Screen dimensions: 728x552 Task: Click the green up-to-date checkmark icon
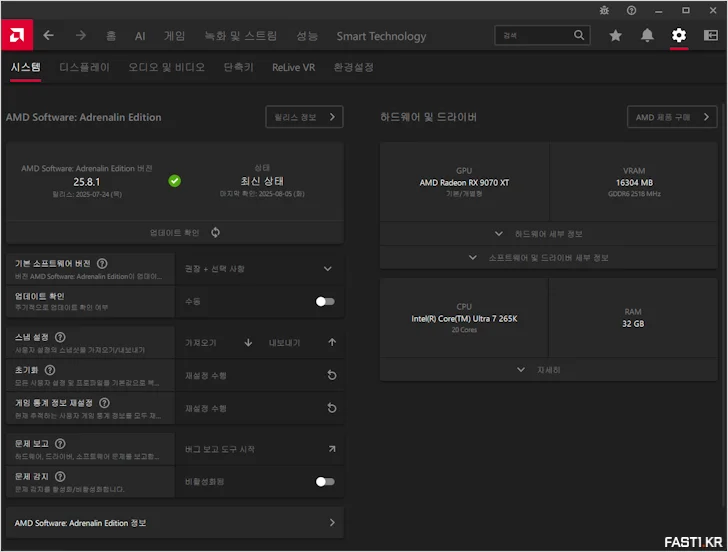175,181
